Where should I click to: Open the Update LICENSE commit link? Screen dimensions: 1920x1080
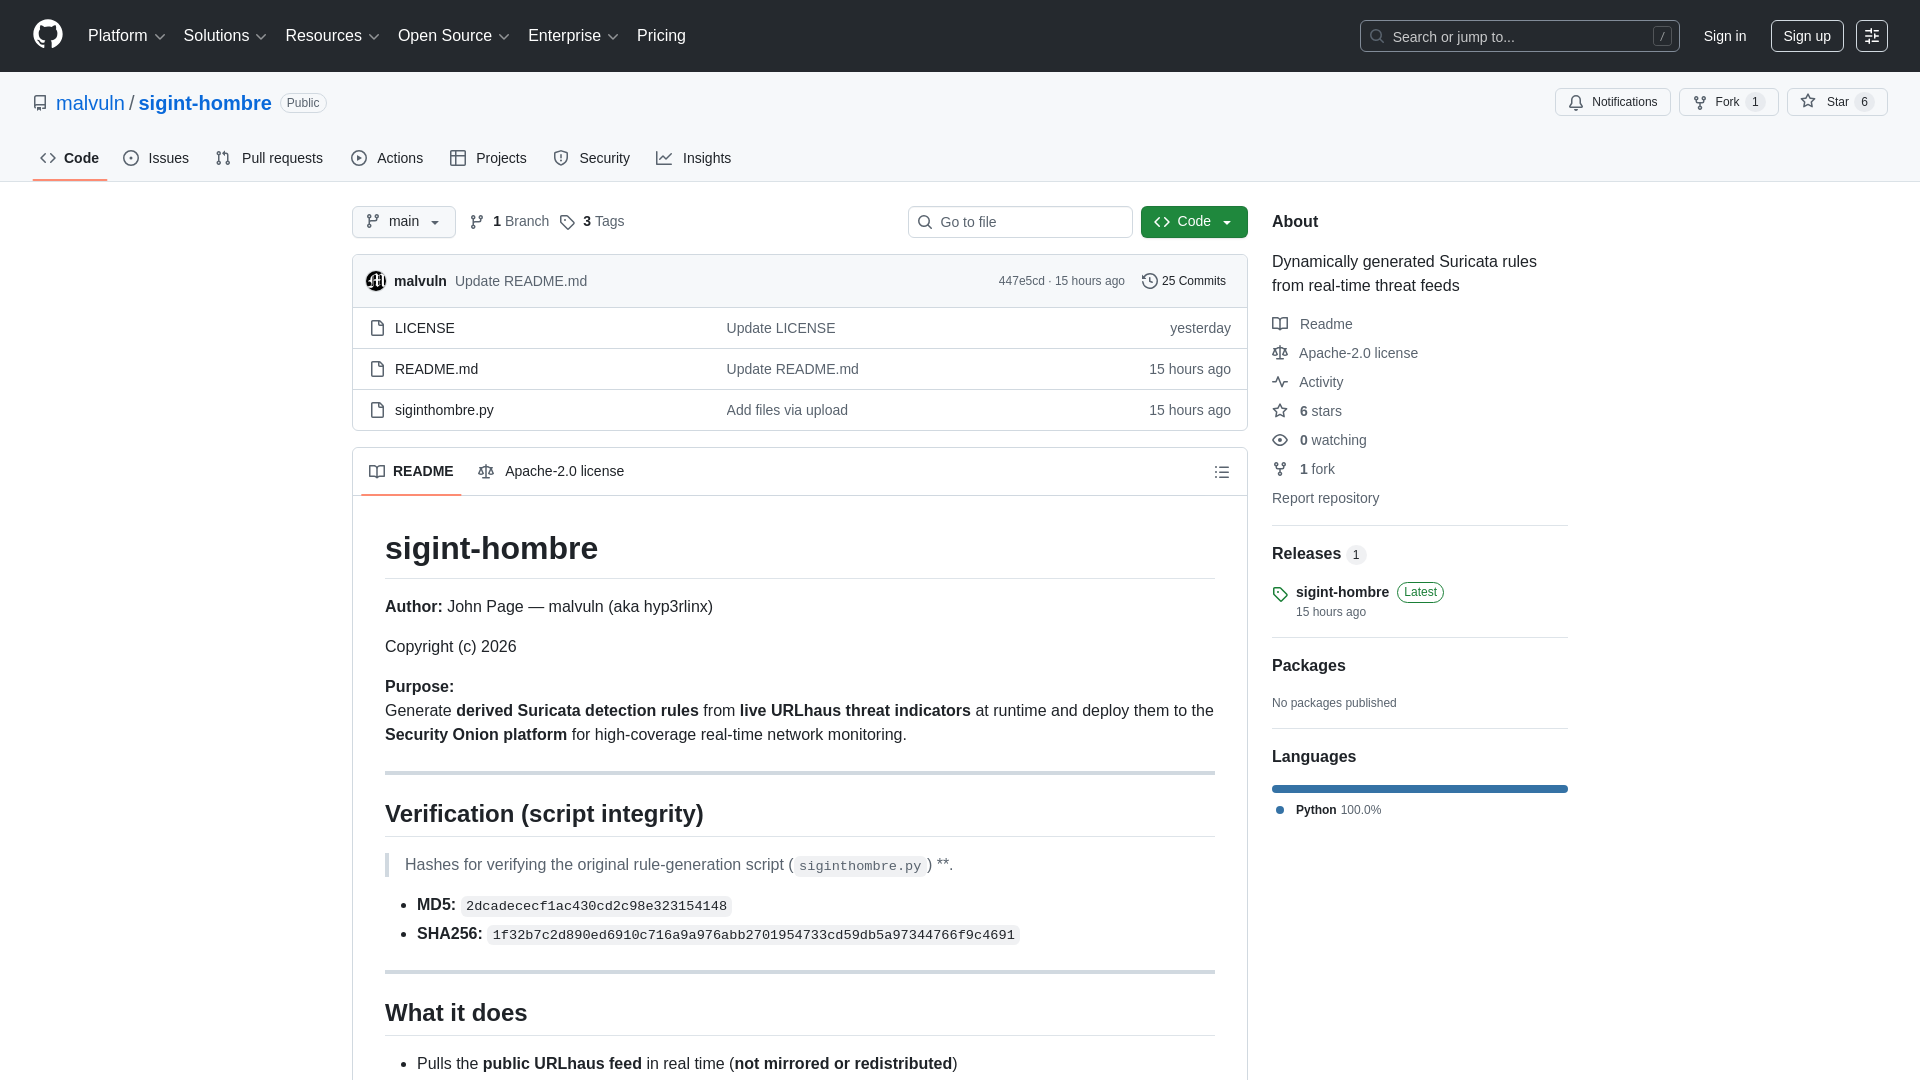(780, 327)
